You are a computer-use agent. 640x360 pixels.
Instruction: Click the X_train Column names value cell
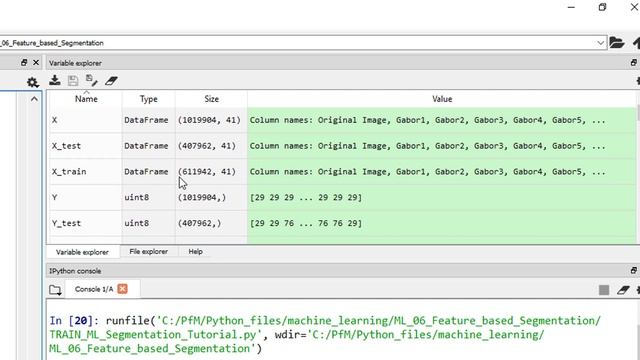pyautogui.click(x=442, y=171)
